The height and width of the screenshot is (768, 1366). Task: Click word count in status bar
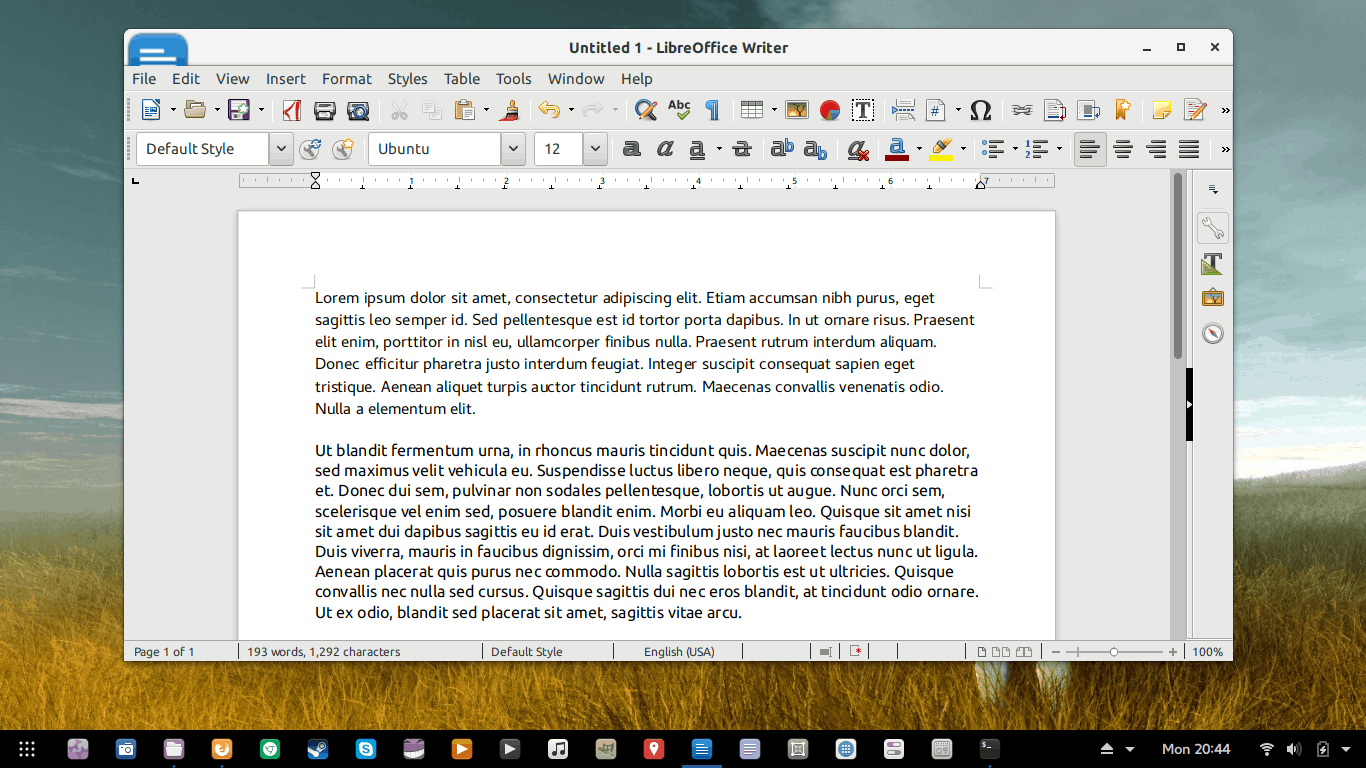pyautogui.click(x=323, y=652)
